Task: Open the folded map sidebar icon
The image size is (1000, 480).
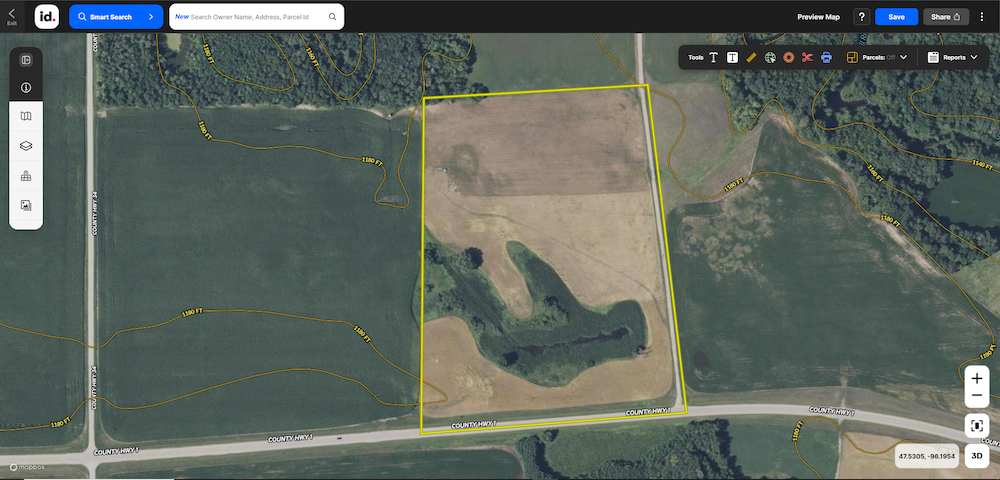Action: [x=26, y=117]
